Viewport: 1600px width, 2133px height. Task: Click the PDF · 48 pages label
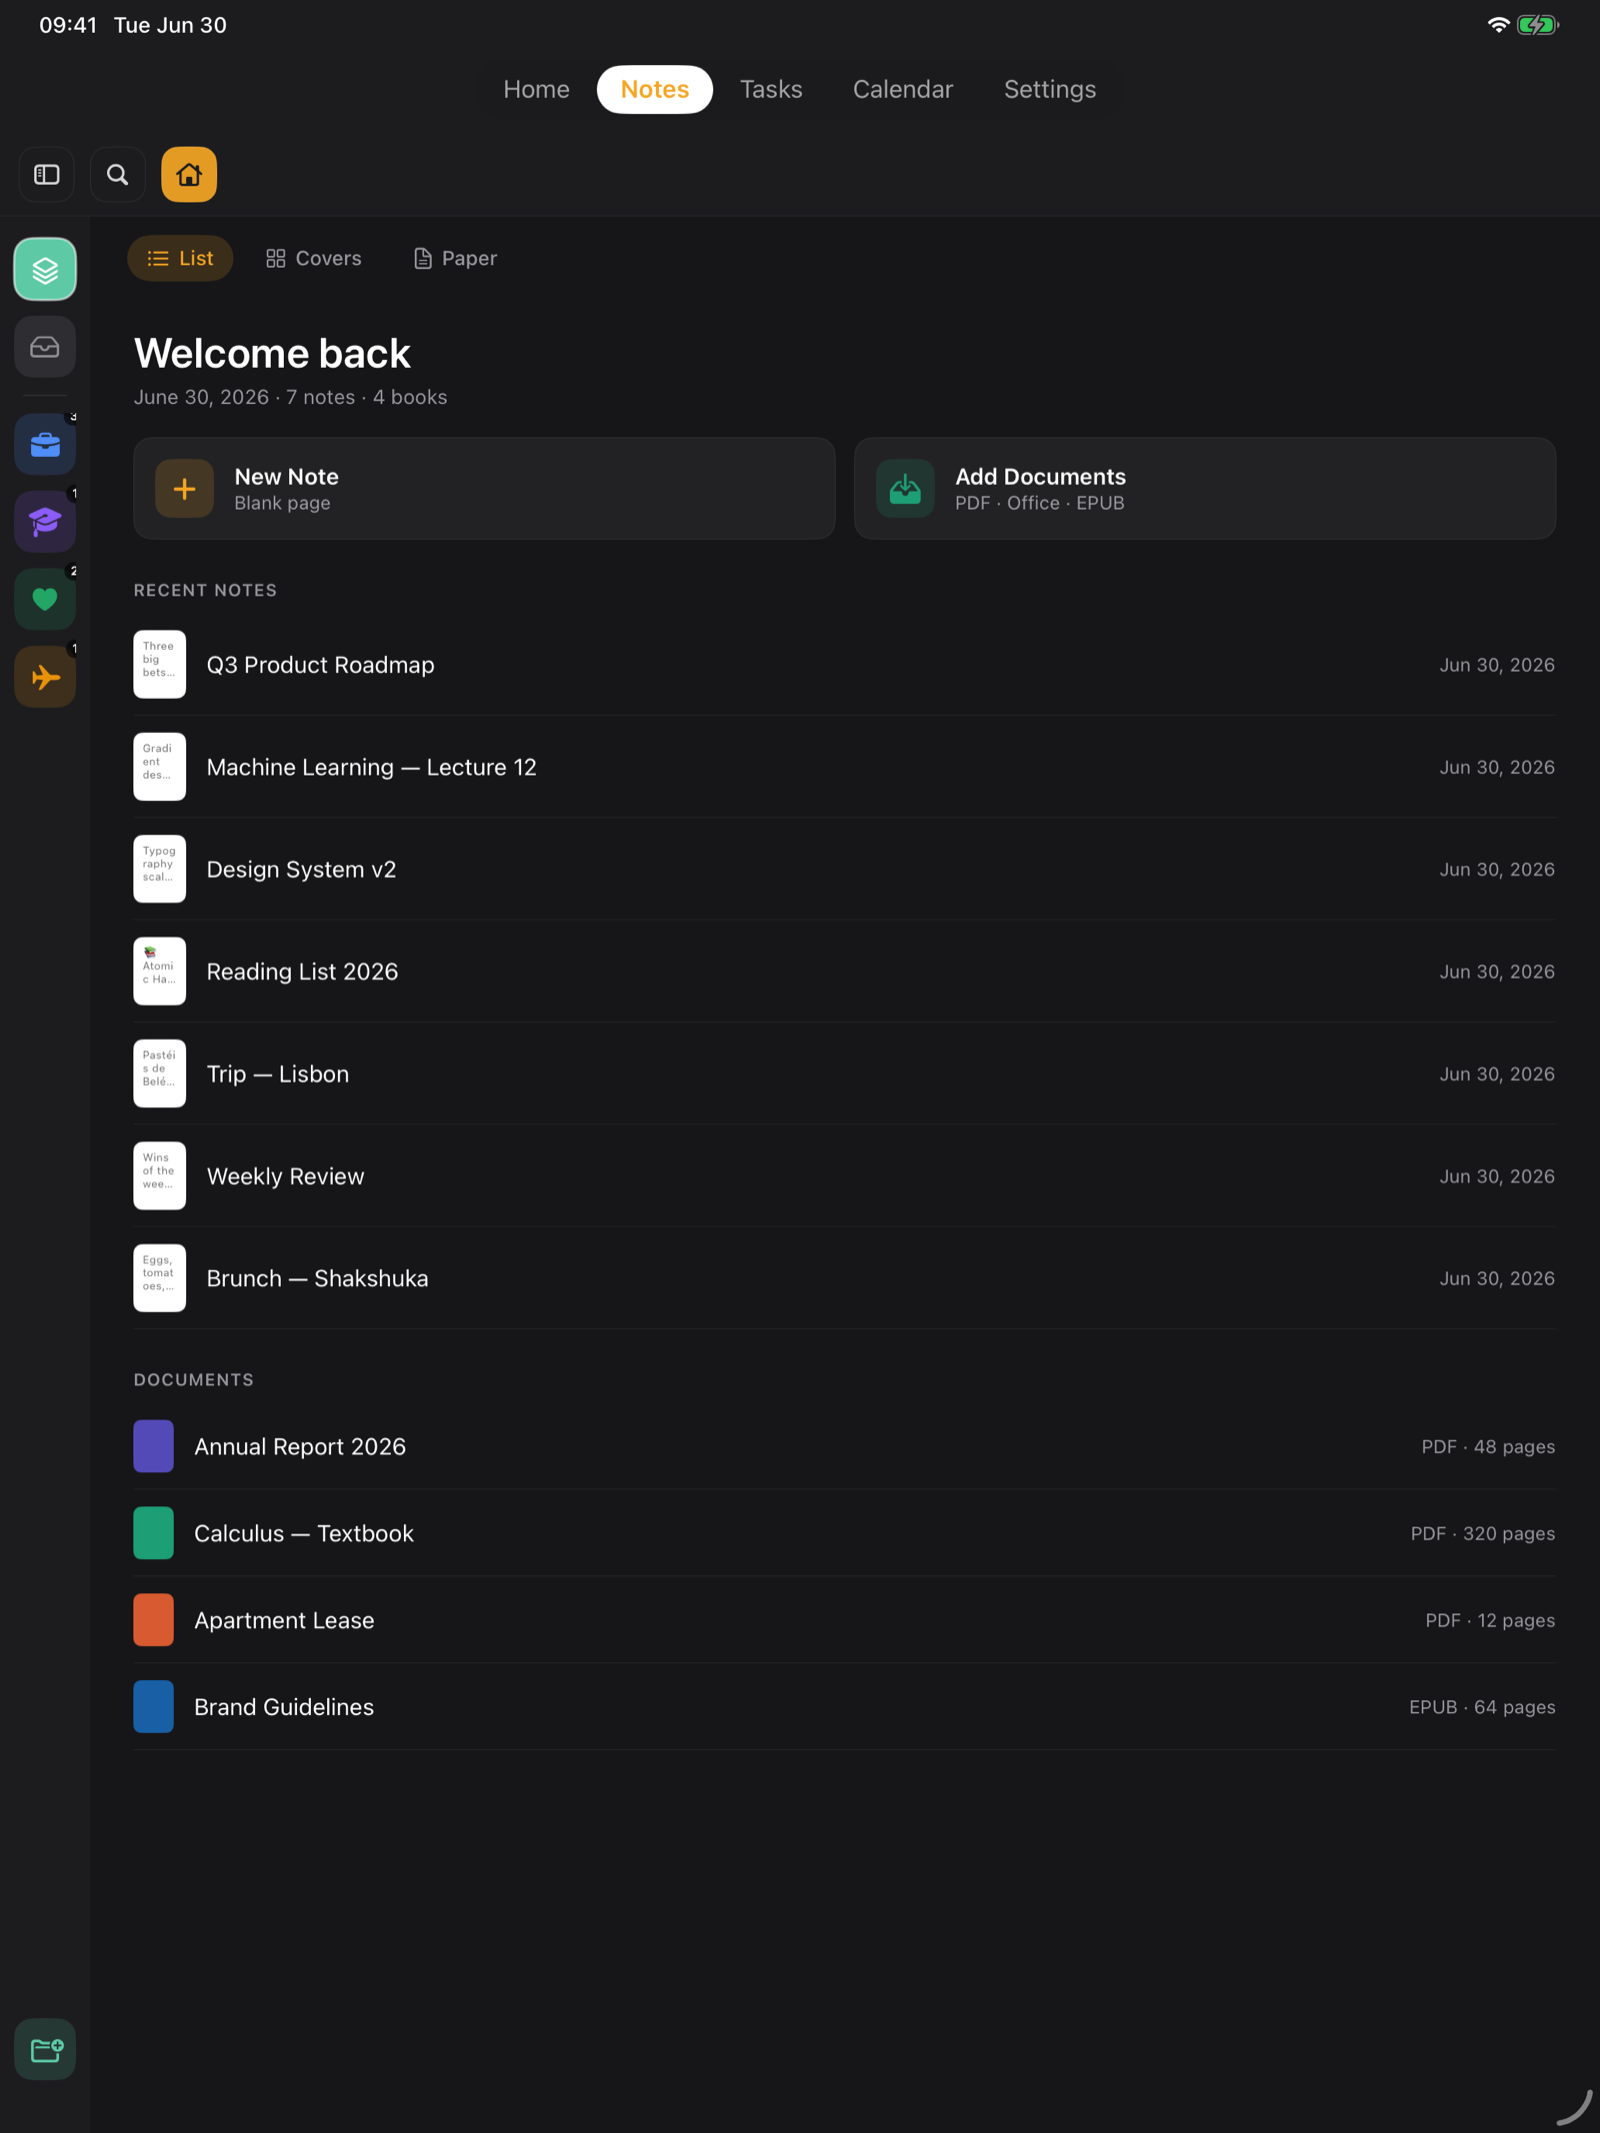[1488, 1447]
